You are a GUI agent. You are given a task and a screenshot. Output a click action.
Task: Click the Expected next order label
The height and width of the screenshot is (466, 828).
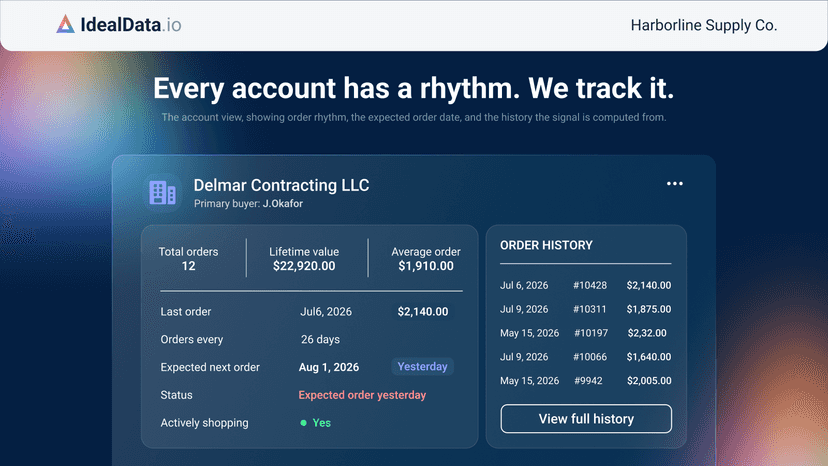pyautogui.click(x=210, y=367)
